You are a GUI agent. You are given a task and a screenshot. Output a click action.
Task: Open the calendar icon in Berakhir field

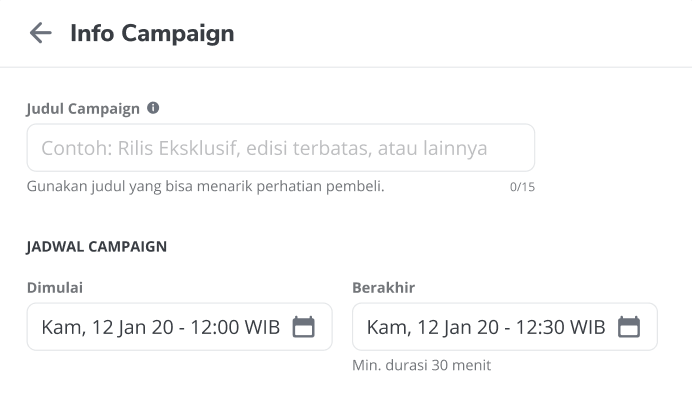[x=629, y=327]
